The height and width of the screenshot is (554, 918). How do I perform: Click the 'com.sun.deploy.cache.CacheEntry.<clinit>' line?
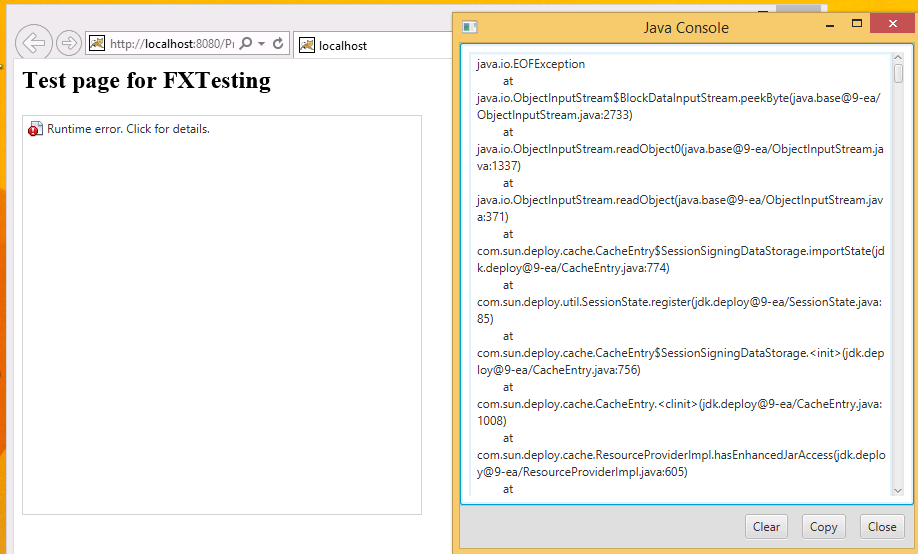click(x=679, y=403)
